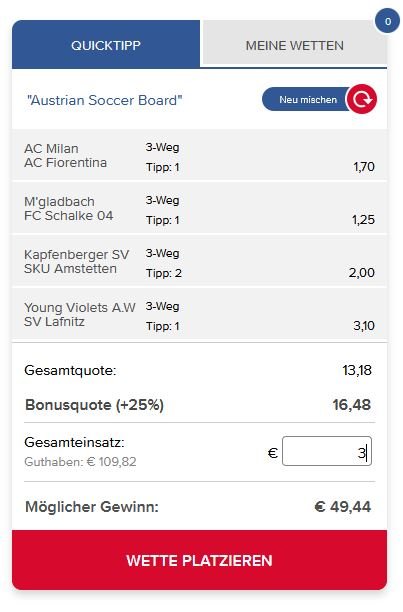Switch to the Quicktipp tab
Screen dimensions: 403x612
click(106, 45)
